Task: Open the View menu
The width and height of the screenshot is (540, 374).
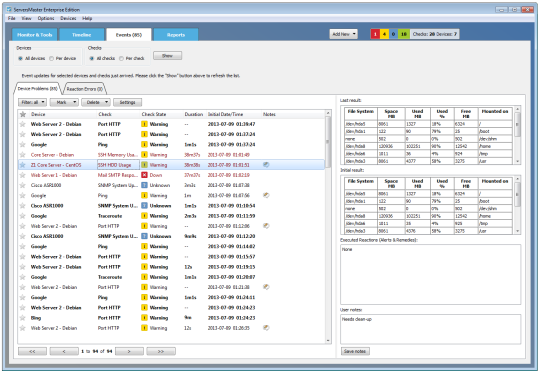Action: [x=26, y=18]
